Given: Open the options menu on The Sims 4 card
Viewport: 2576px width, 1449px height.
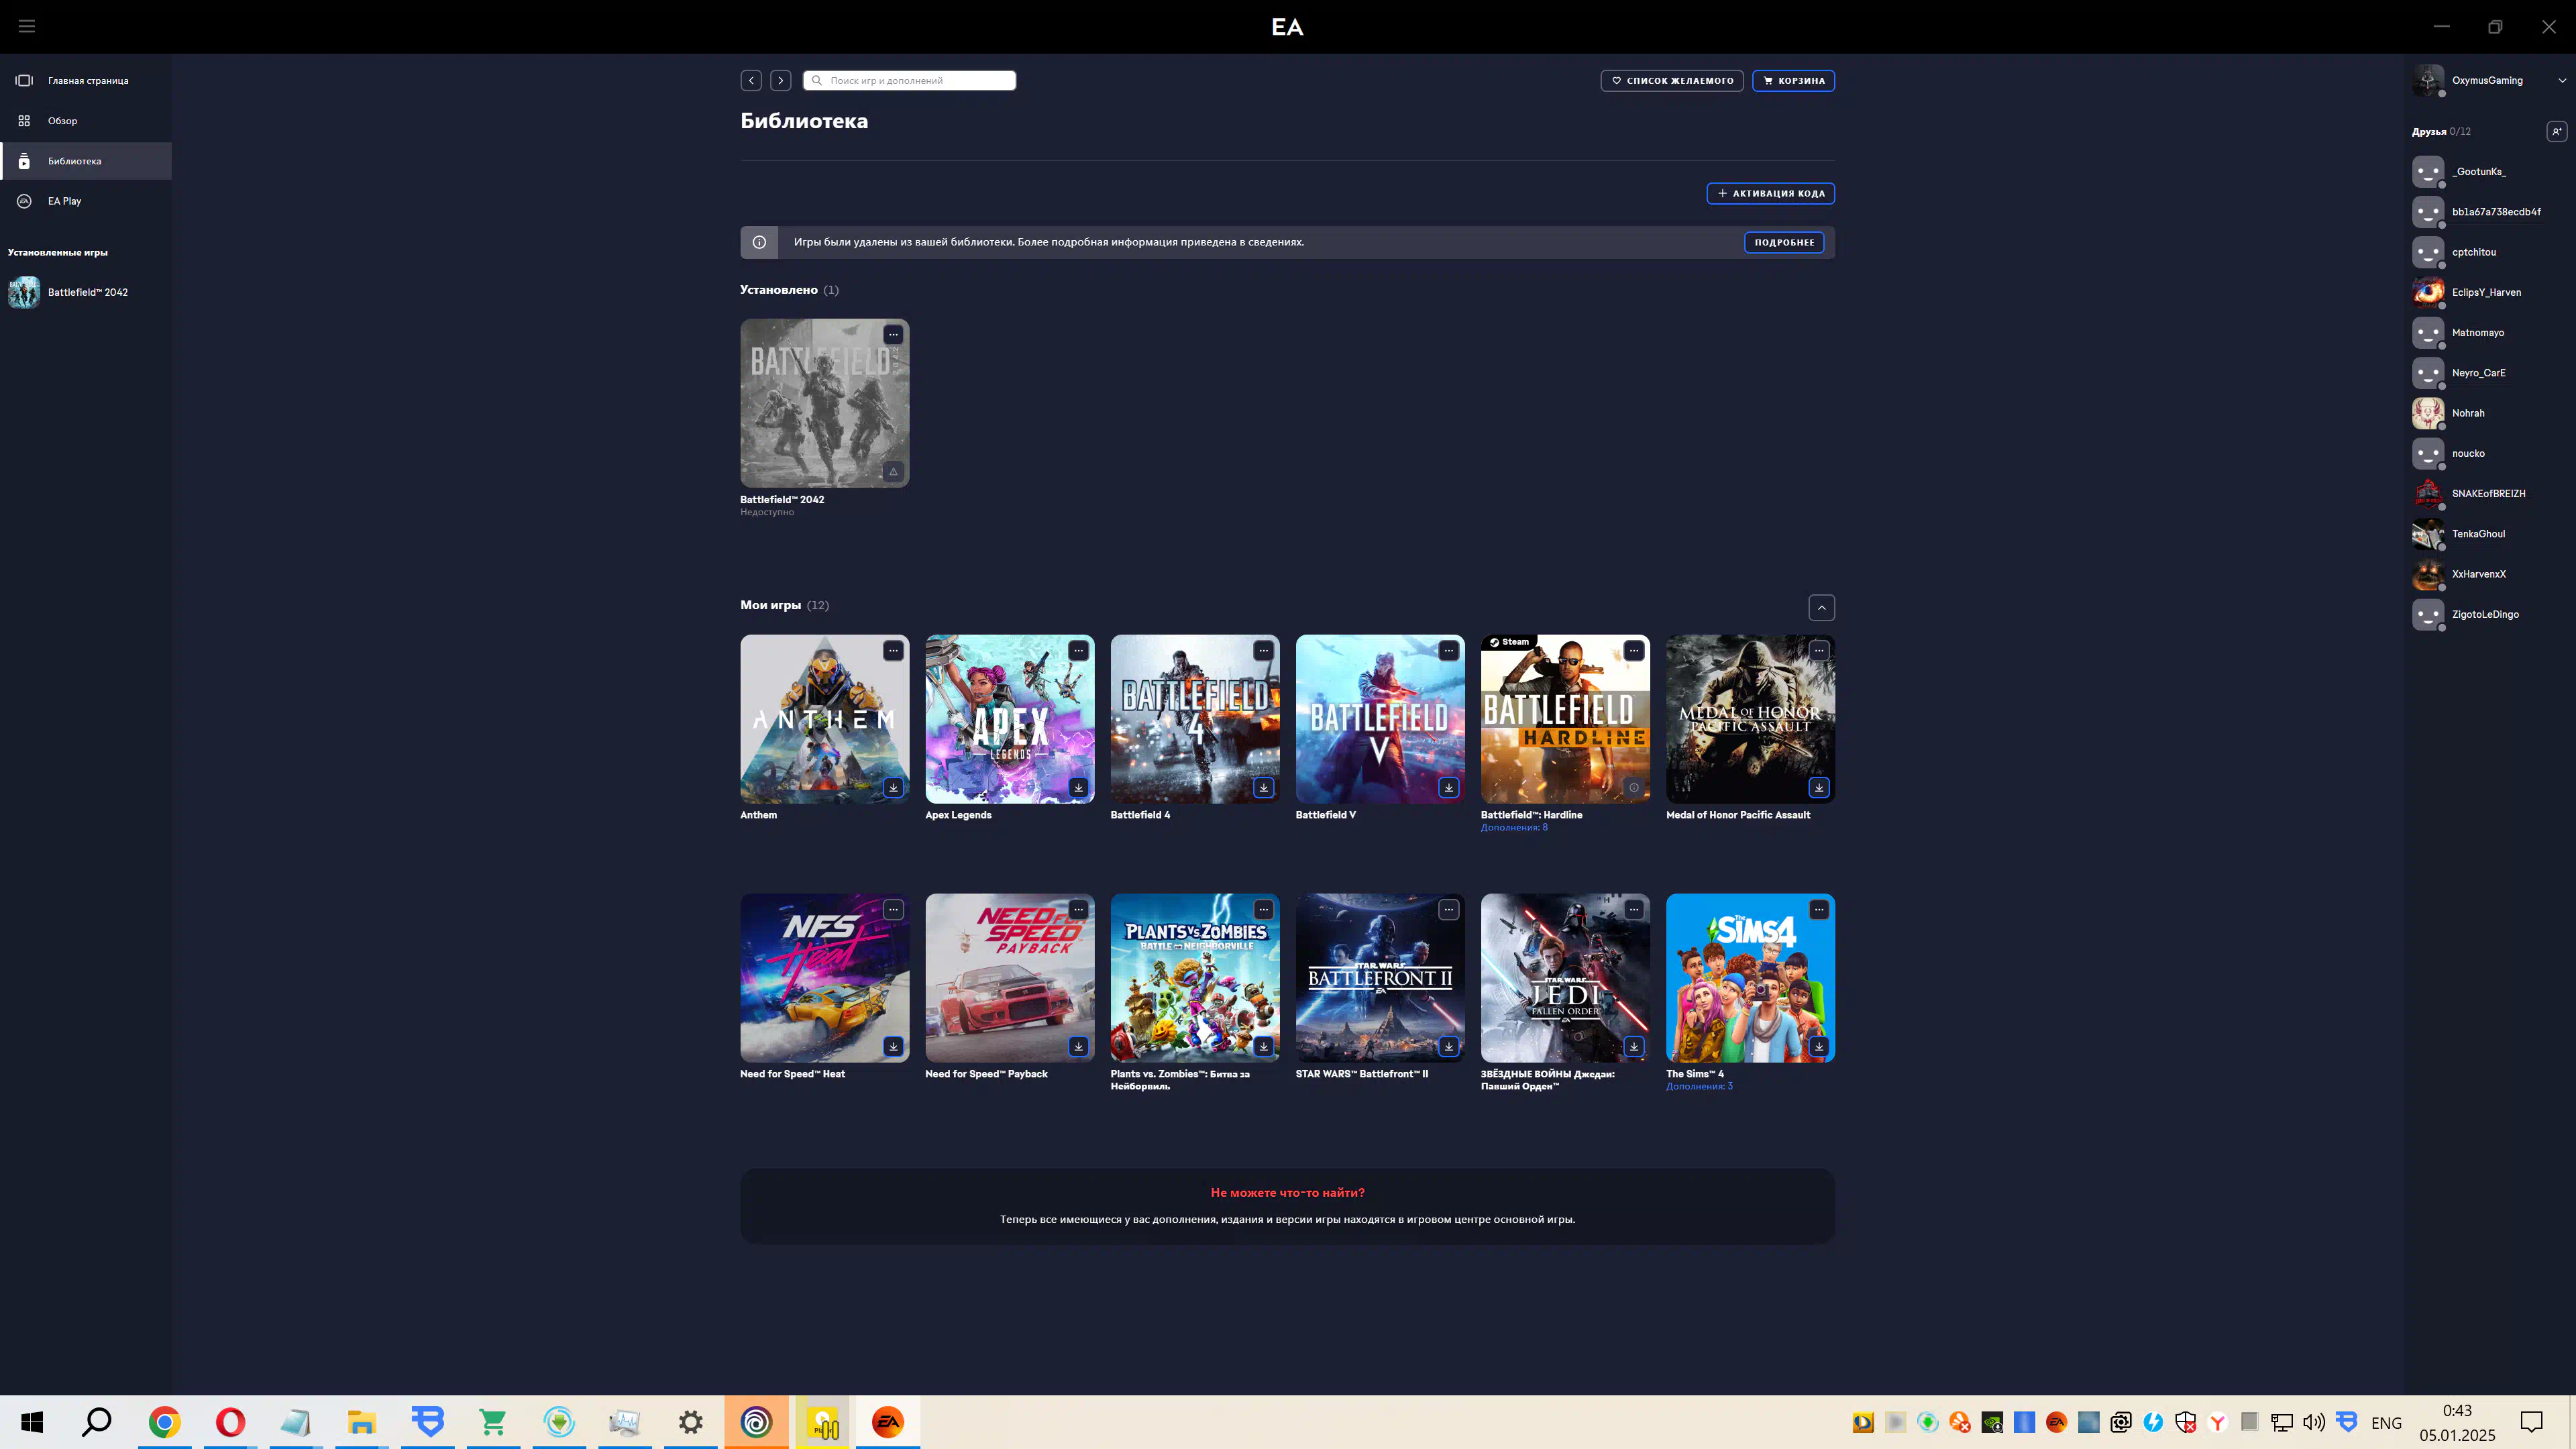Looking at the screenshot, I should (x=1819, y=910).
